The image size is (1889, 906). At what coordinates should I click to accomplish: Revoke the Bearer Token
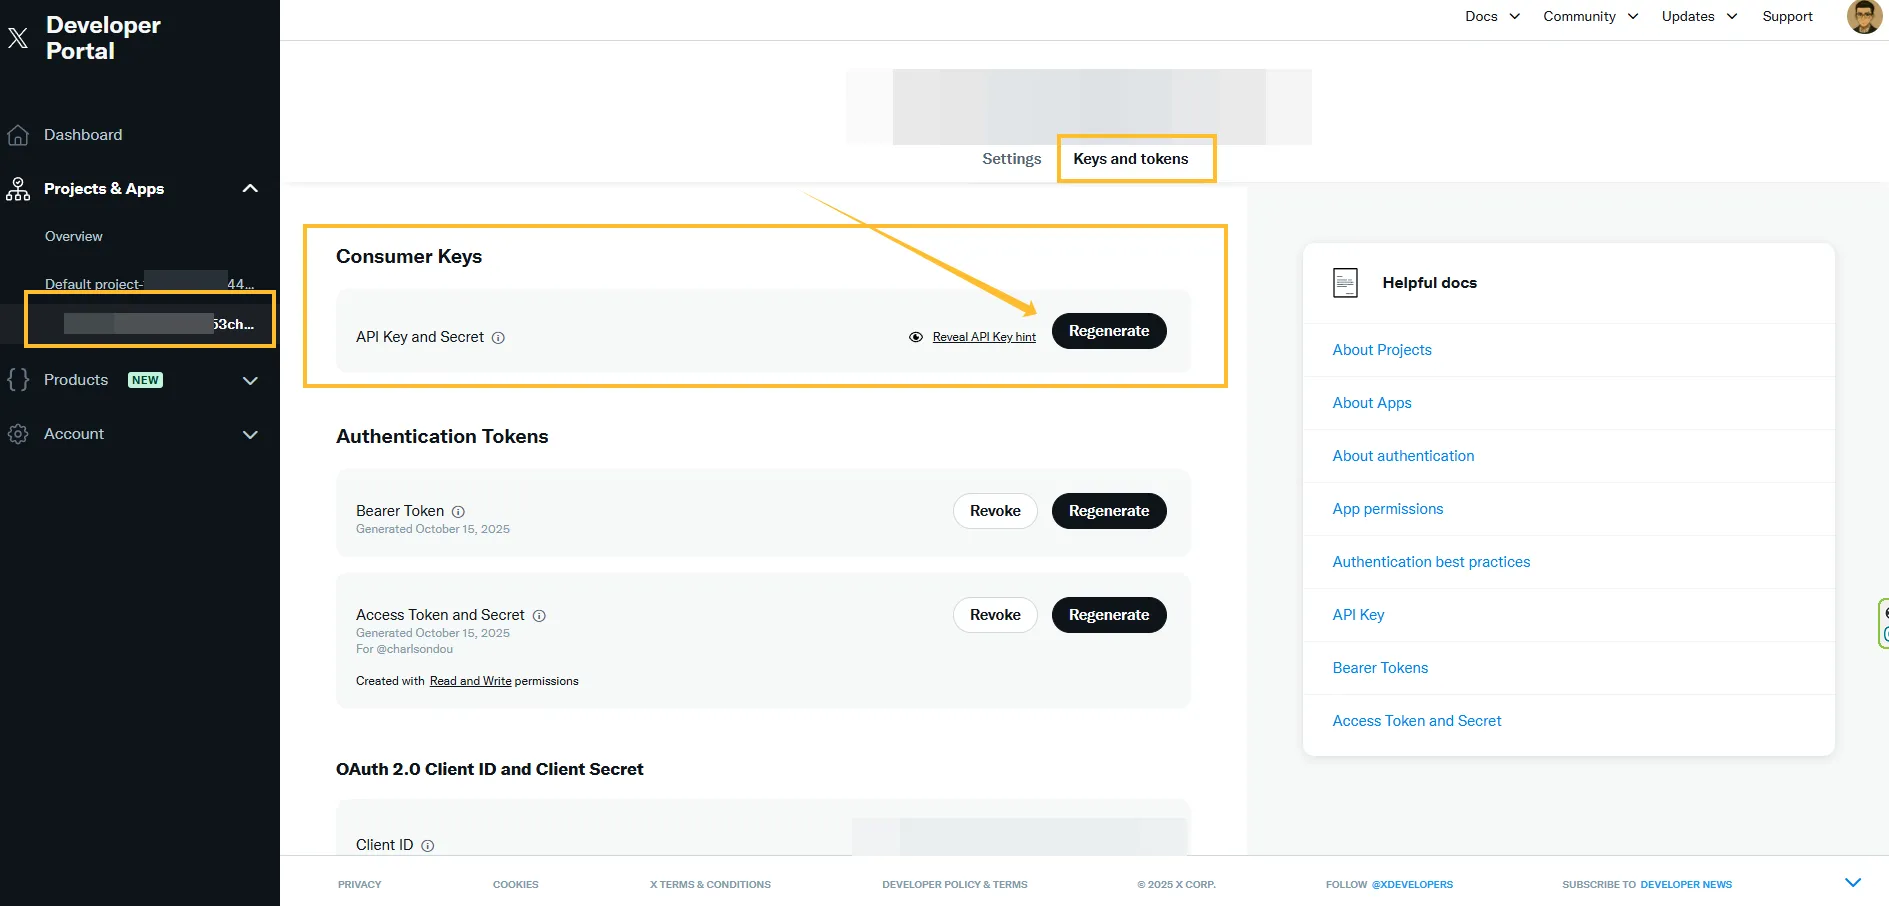point(994,511)
